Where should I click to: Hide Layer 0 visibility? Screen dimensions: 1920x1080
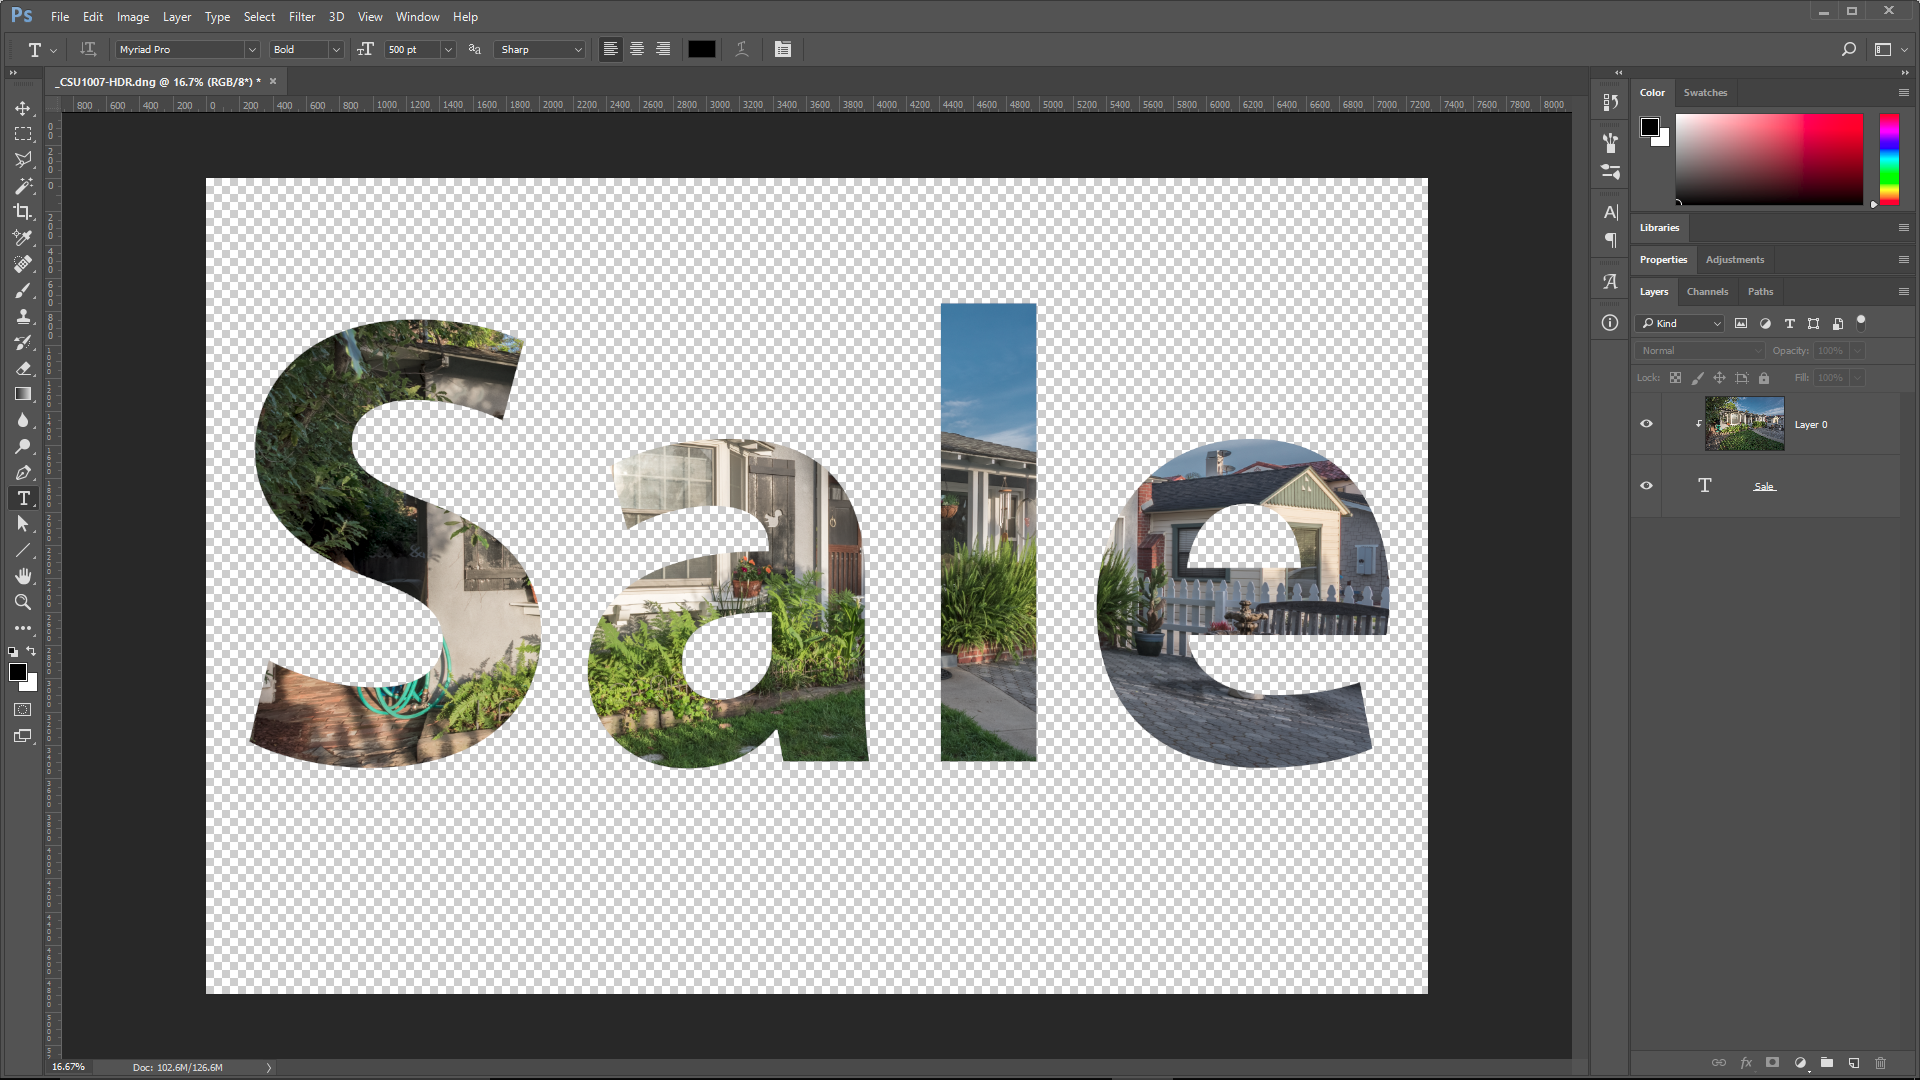[x=1646, y=424]
